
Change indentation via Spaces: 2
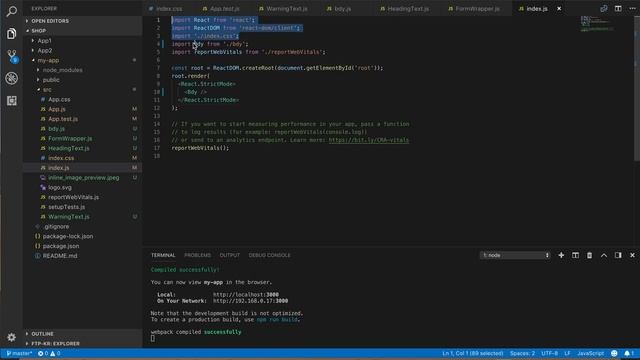point(522,353)
